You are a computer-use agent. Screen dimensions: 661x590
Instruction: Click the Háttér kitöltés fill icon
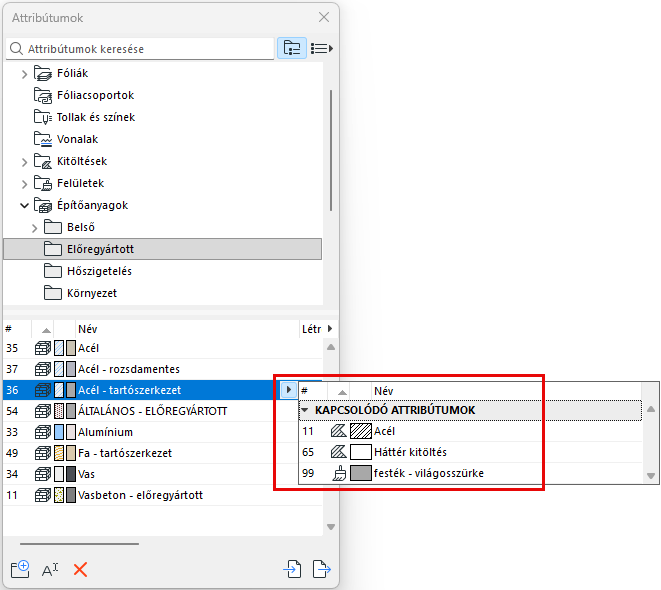338,452
